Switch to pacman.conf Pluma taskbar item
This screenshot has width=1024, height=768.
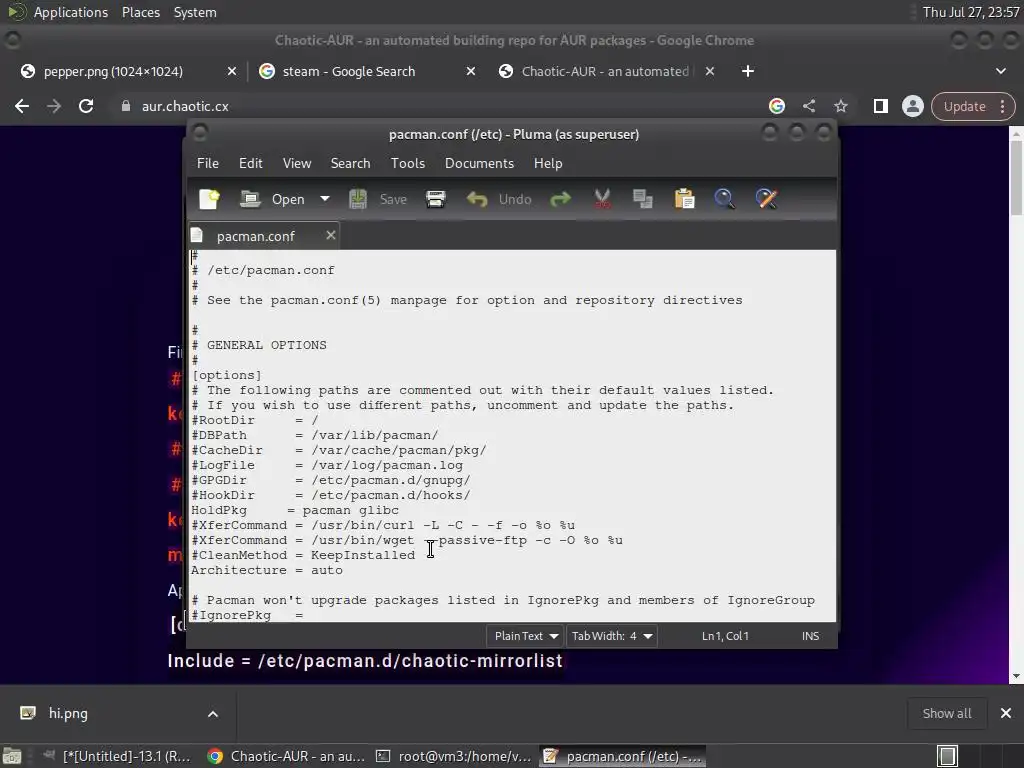[x=623, y=756]
